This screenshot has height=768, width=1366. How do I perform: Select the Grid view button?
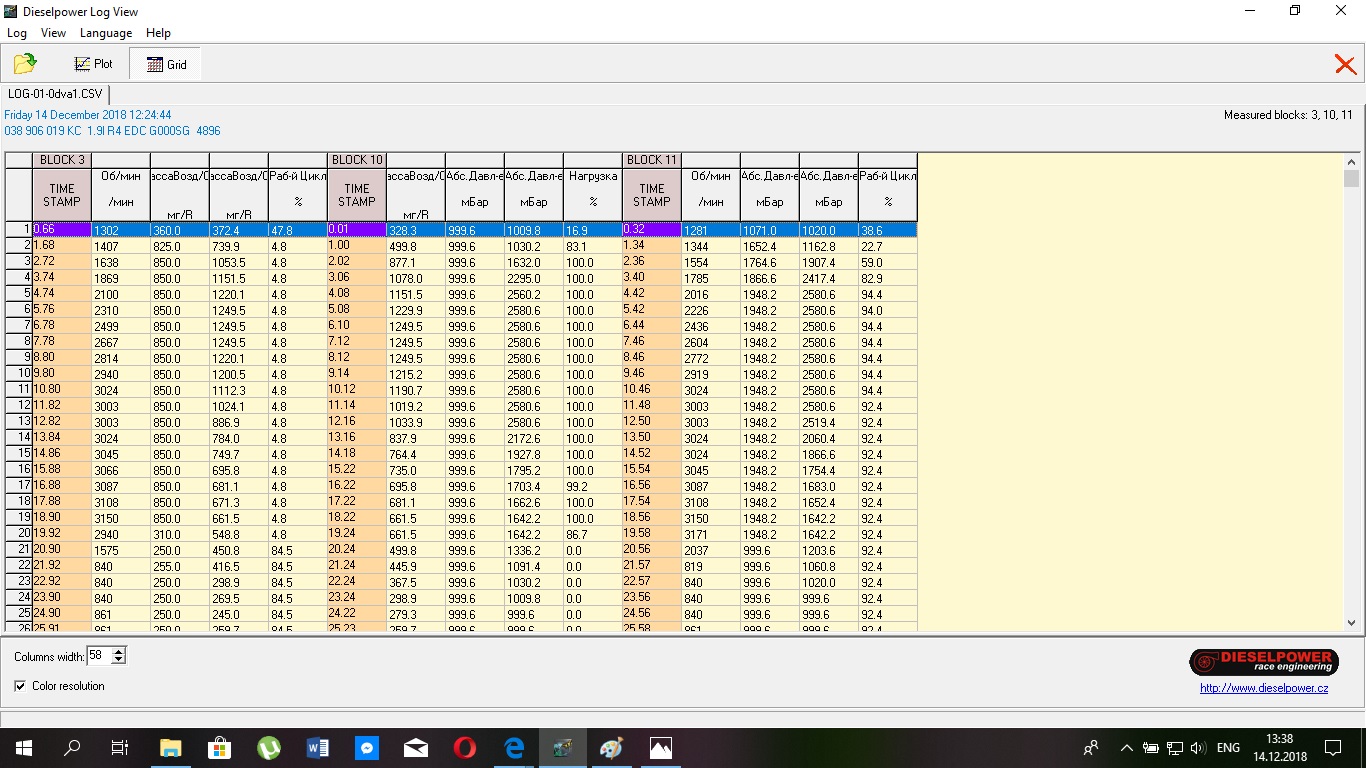(x=166, y=64)
